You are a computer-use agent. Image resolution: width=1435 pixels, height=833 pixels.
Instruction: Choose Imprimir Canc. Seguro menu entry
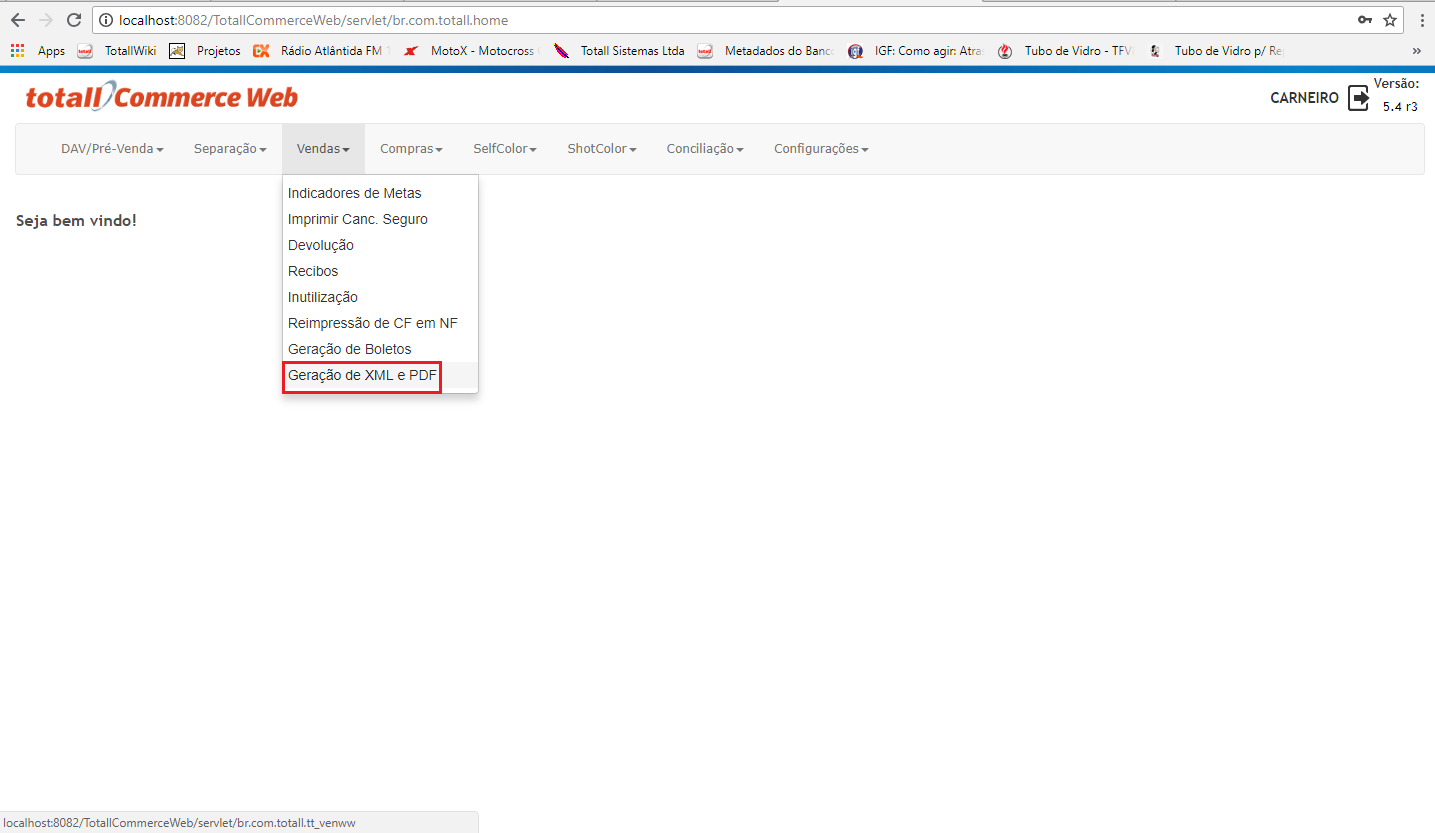380,219
